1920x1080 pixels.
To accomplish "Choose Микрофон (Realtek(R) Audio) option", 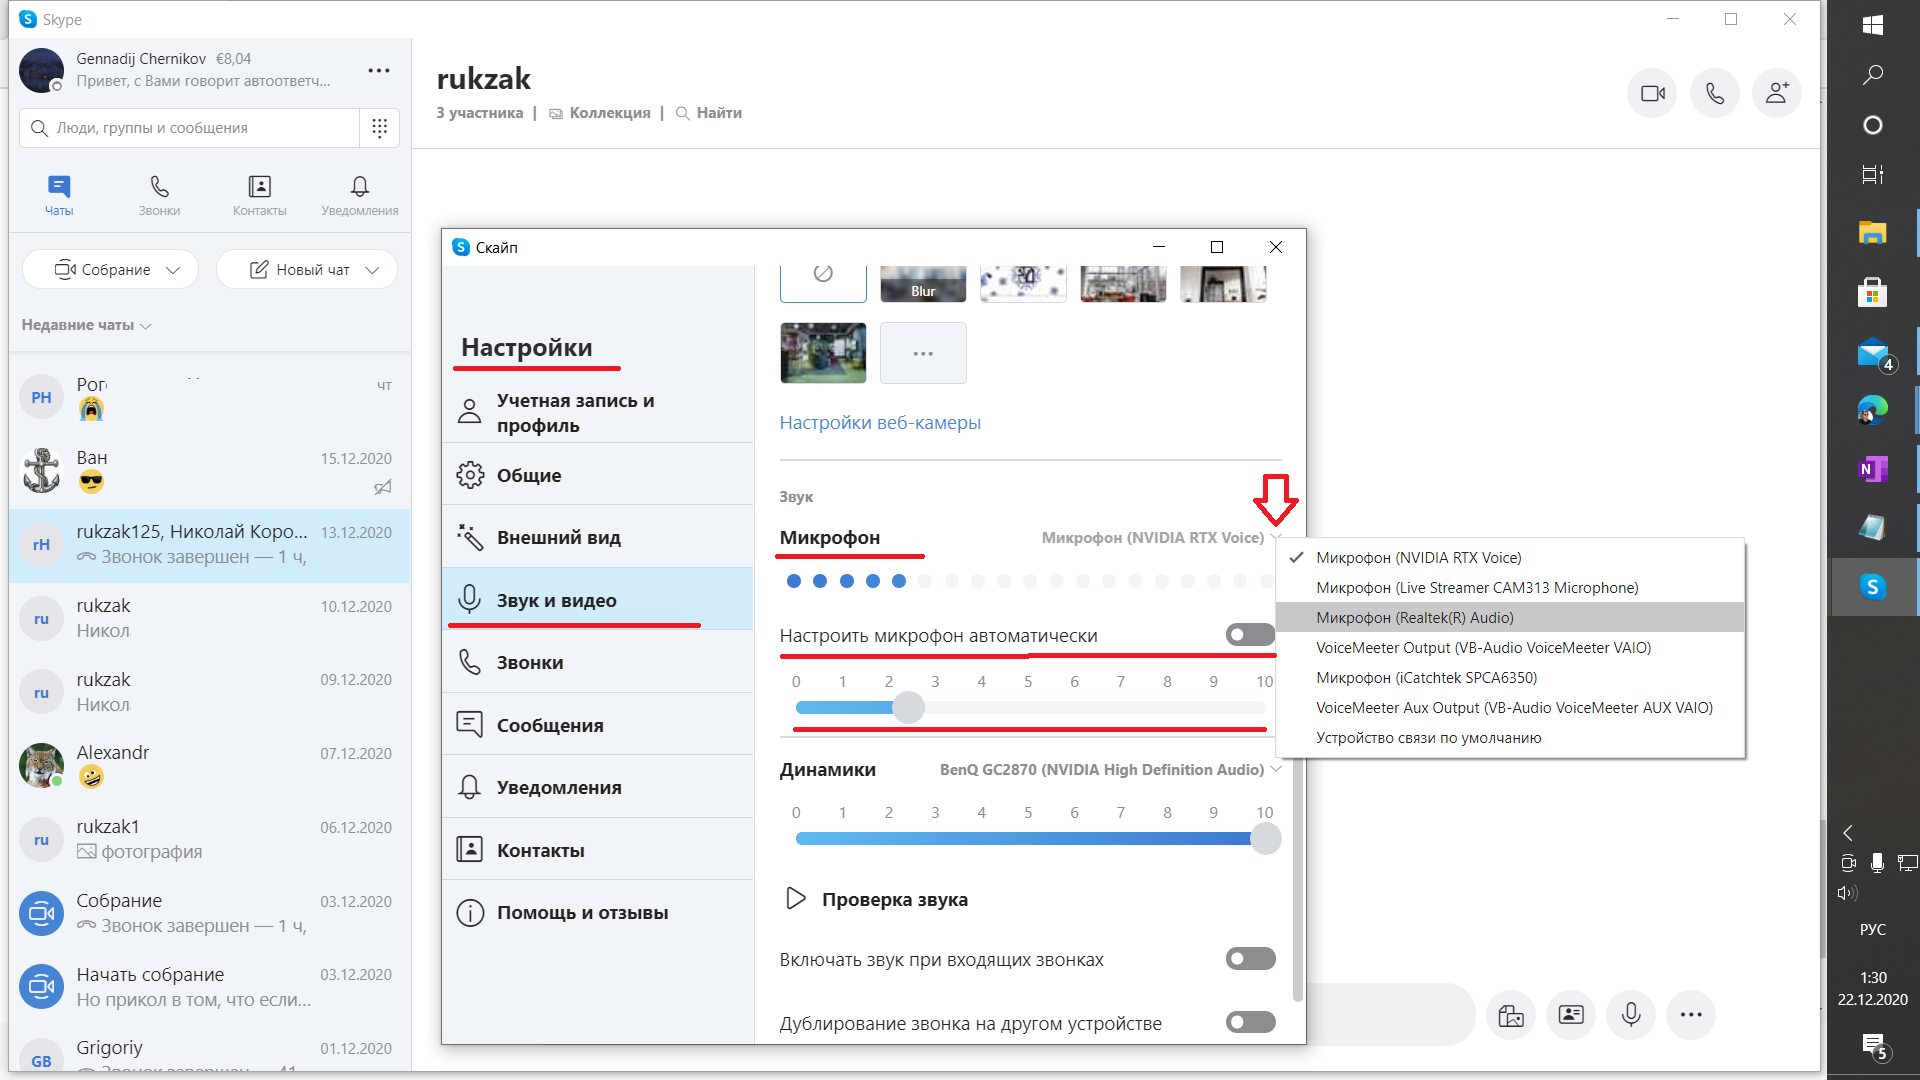I will [x=1510, y=617].
